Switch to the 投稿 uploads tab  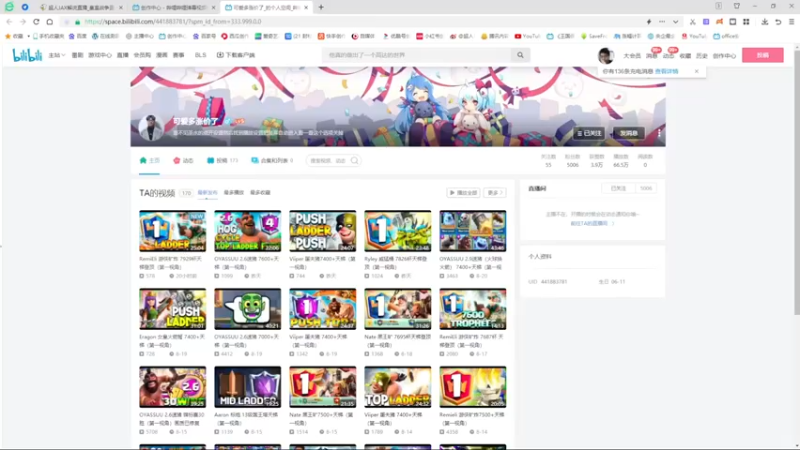(222, 161)
